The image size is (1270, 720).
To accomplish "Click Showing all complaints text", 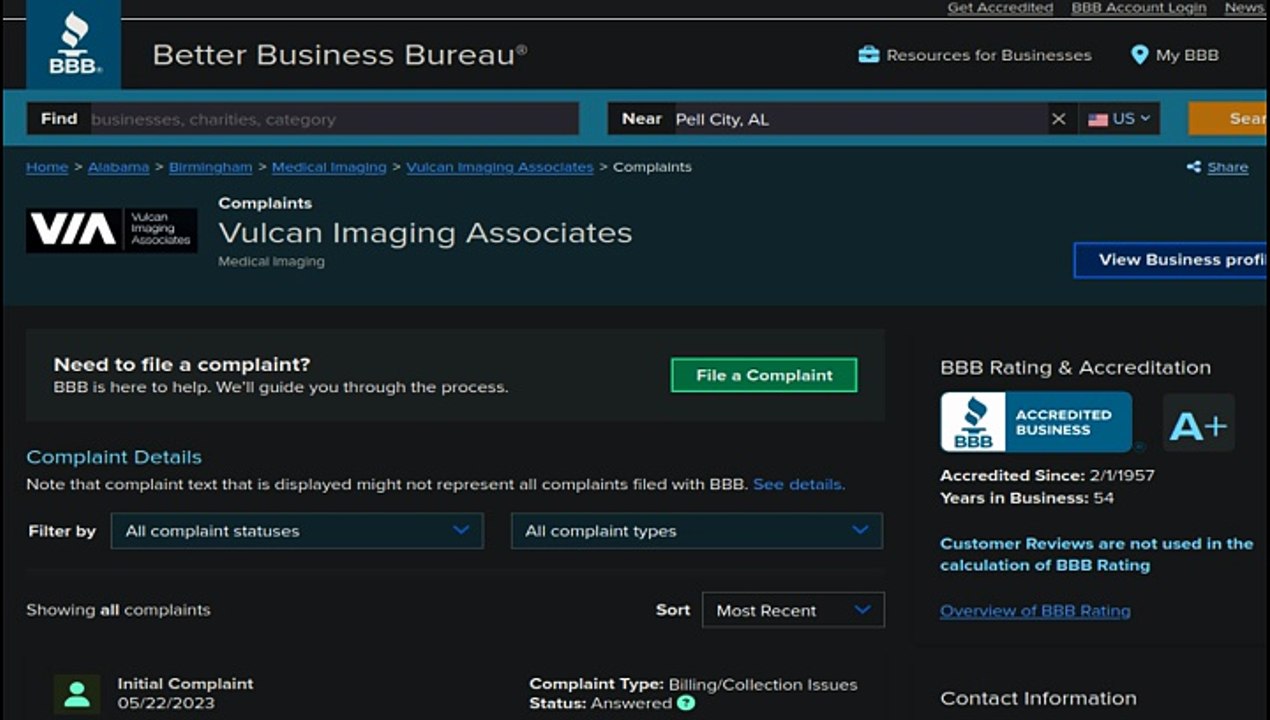I will pyautogui.click(x=118, y=610).
